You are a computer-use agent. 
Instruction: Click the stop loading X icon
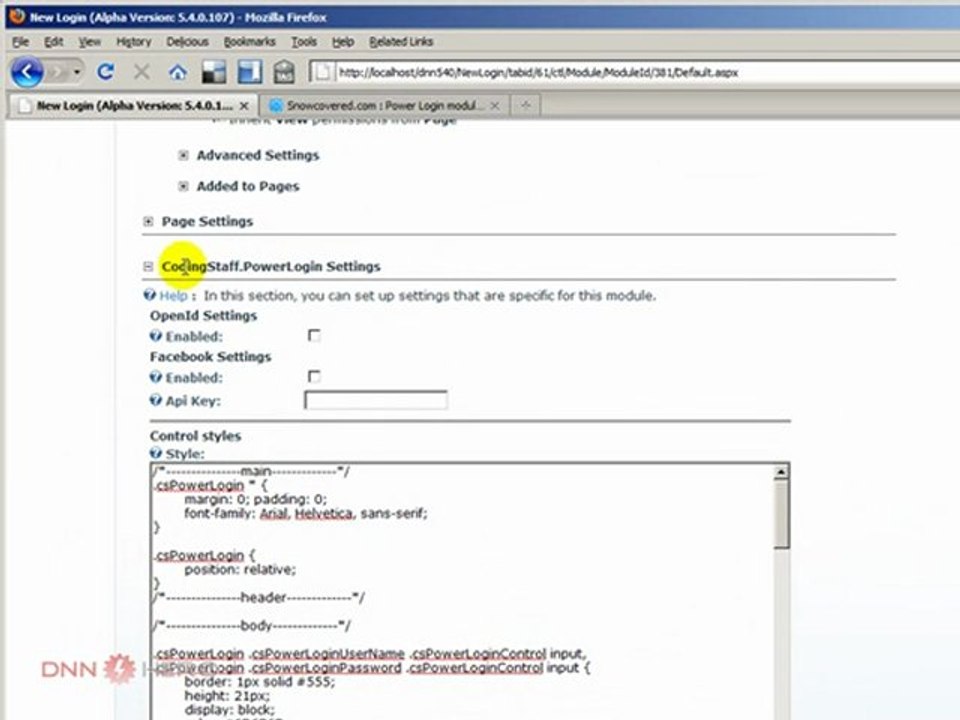pos(142,72)
